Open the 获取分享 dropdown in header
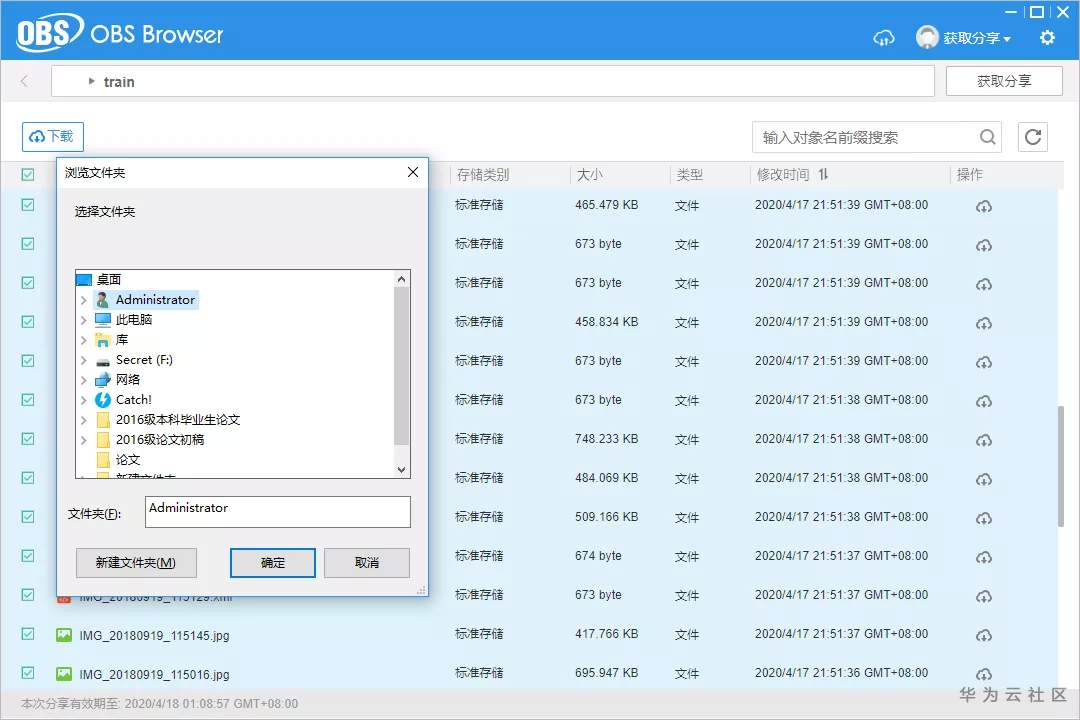1080x720 pixels. pos(977,38)
